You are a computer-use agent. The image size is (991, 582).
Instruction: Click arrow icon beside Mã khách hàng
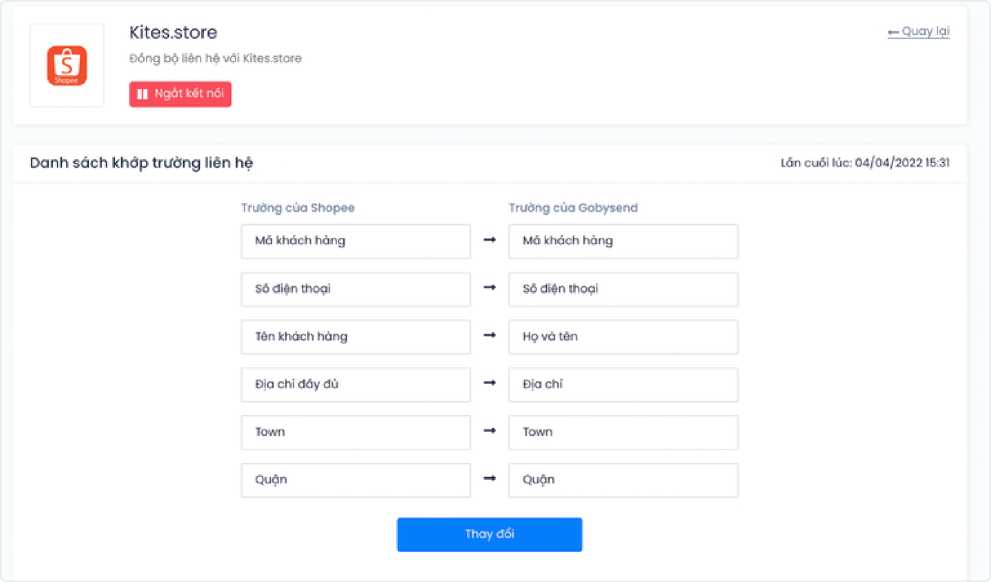tap(489, 240)
